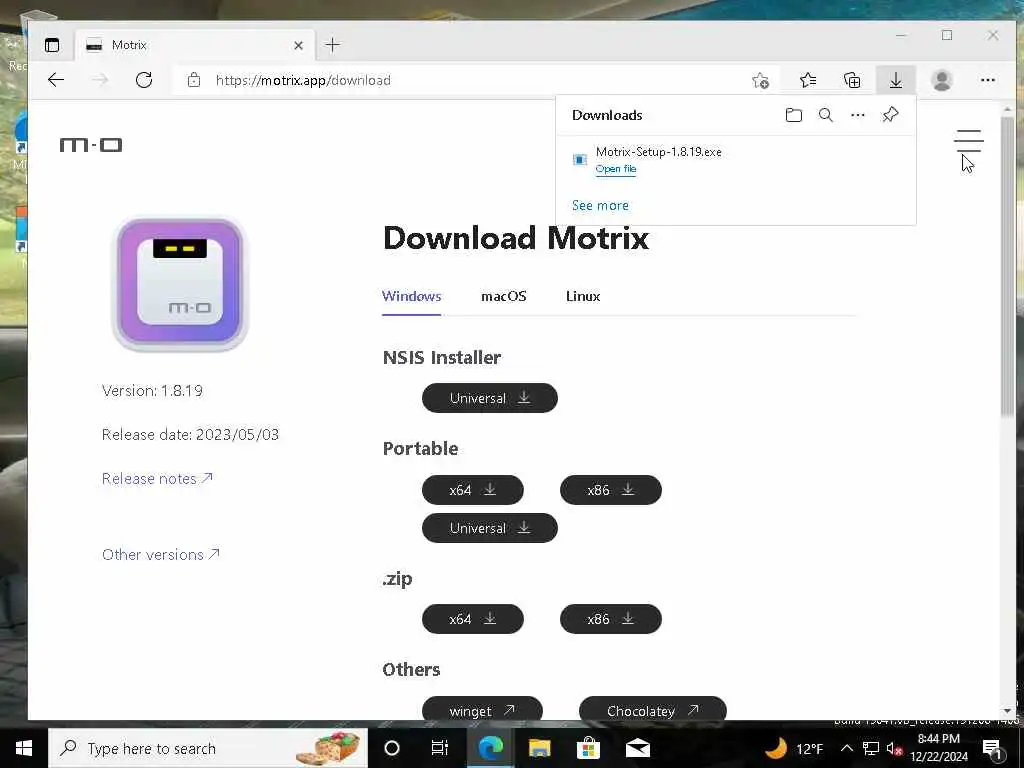Open downloads folder from Downloads panel
The height and width of the screenshot is (768, 1024).
point(793,116)
